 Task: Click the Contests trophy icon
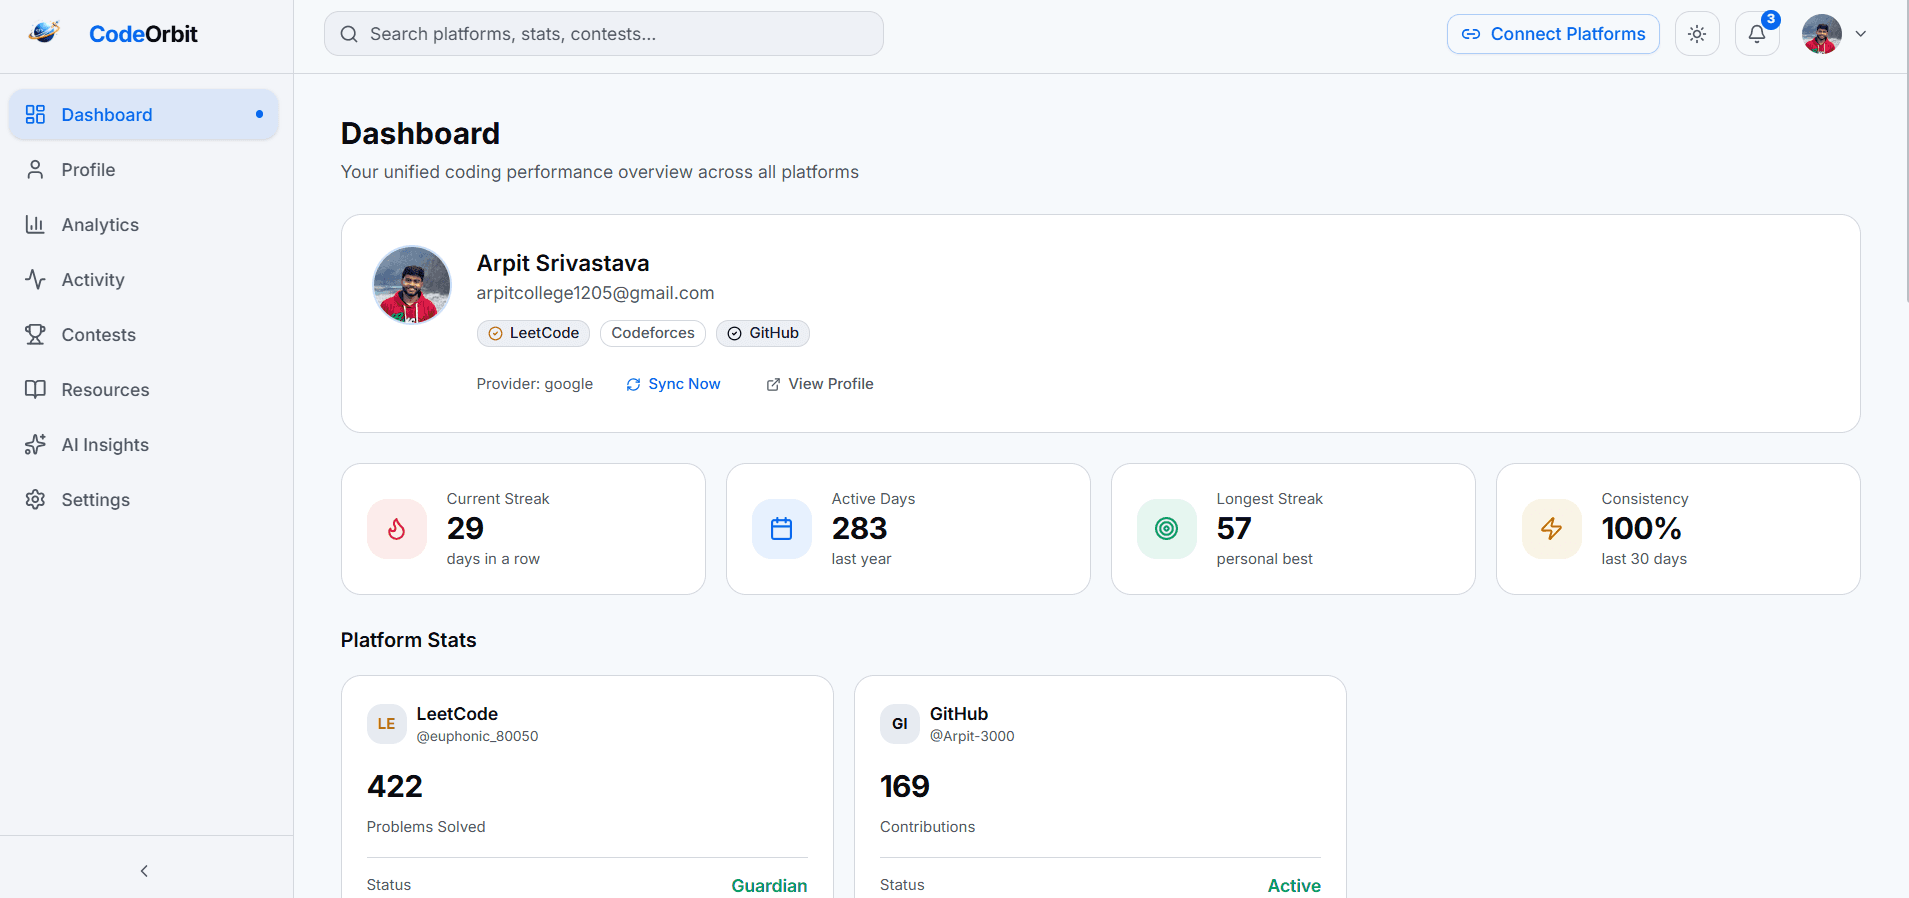pyautogui.click(x=35, y=334)
